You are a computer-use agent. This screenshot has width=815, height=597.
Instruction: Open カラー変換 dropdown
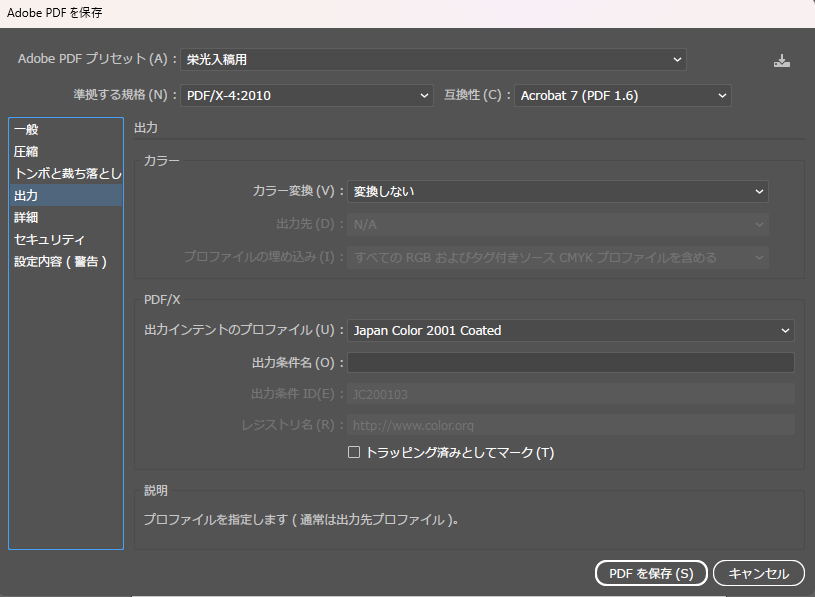click(558, 191)
